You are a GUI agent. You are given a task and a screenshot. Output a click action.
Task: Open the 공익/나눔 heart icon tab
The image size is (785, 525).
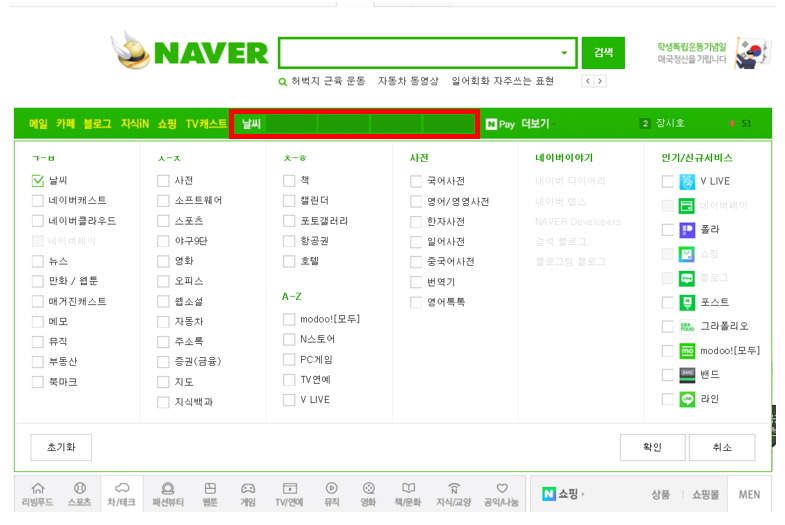(x=501, y=494)
